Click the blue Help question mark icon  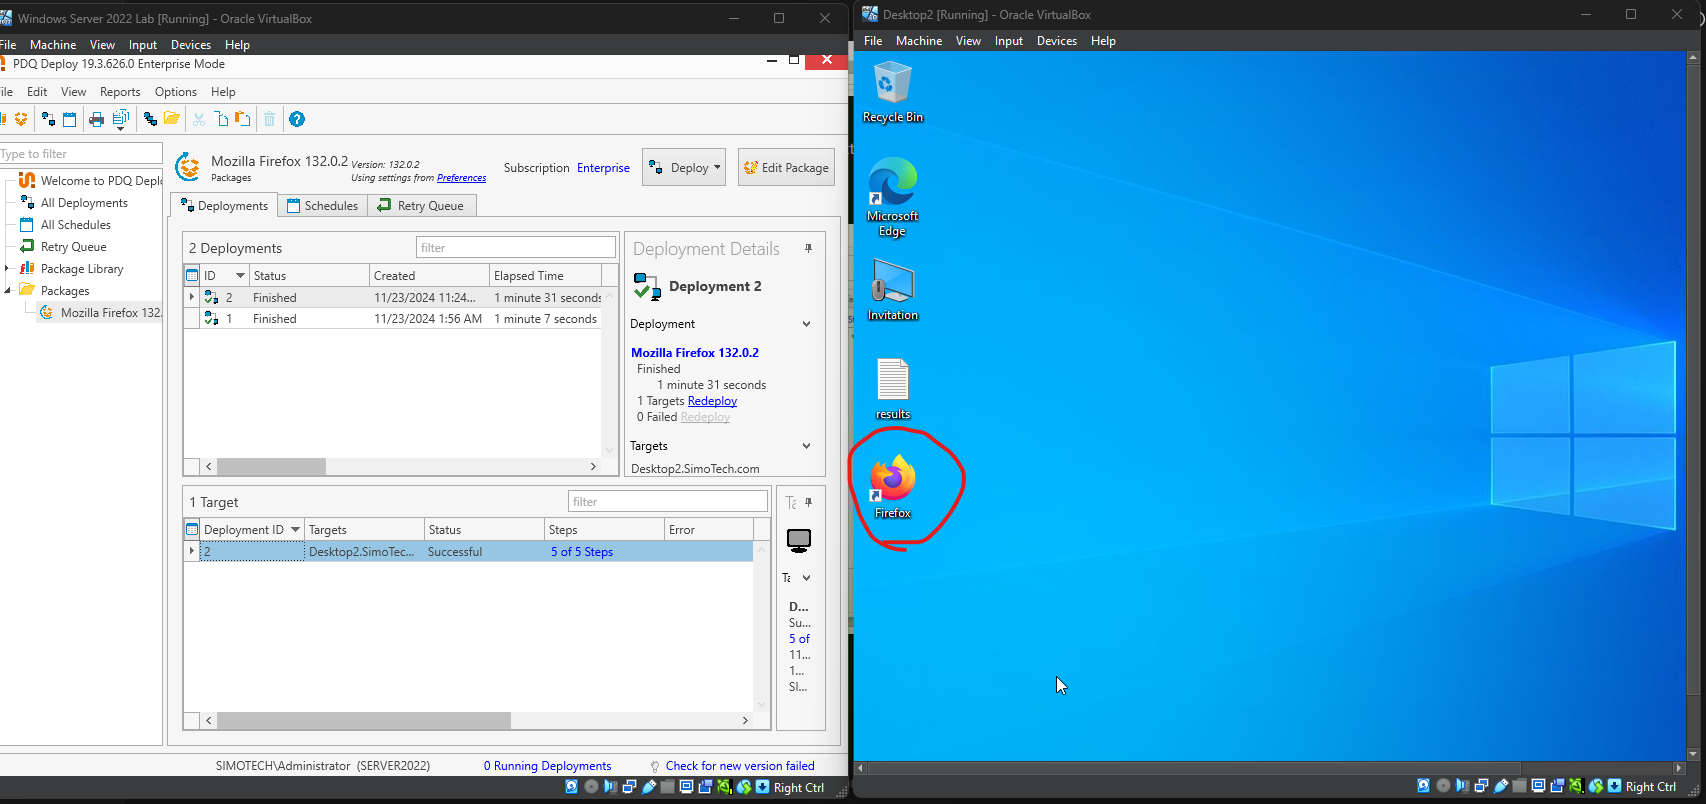pos(297,119)
